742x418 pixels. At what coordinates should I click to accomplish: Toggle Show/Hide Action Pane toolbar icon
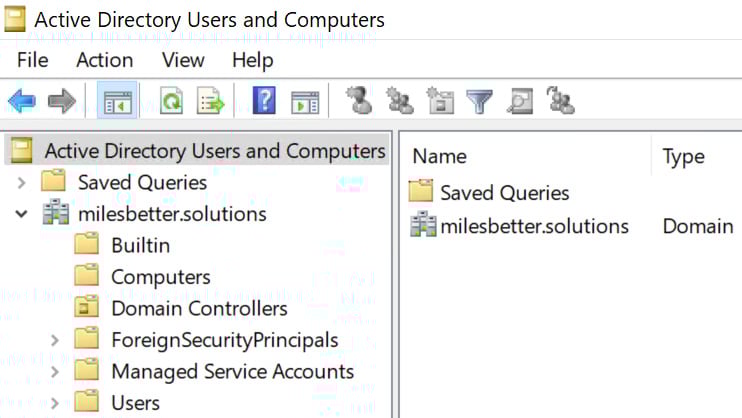[305, 102]
